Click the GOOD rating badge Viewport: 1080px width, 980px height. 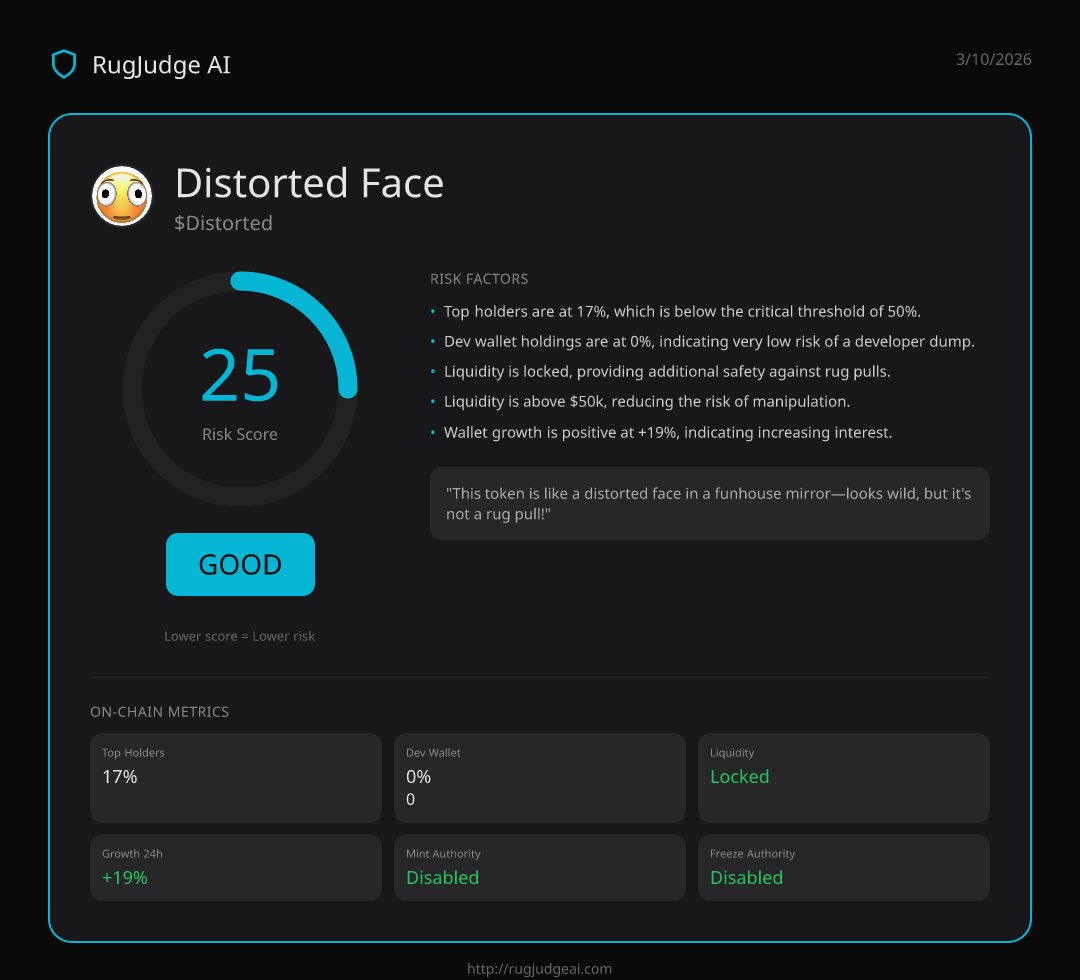coord(240,564)
